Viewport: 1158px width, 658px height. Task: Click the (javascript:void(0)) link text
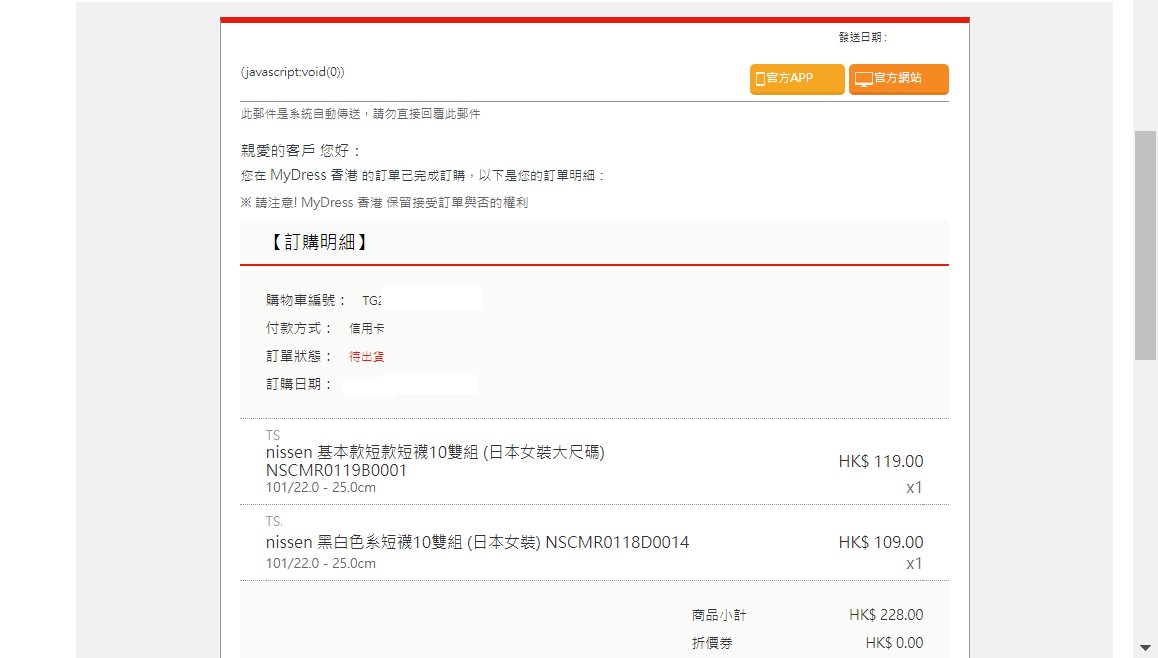click(x=292, y=72)
